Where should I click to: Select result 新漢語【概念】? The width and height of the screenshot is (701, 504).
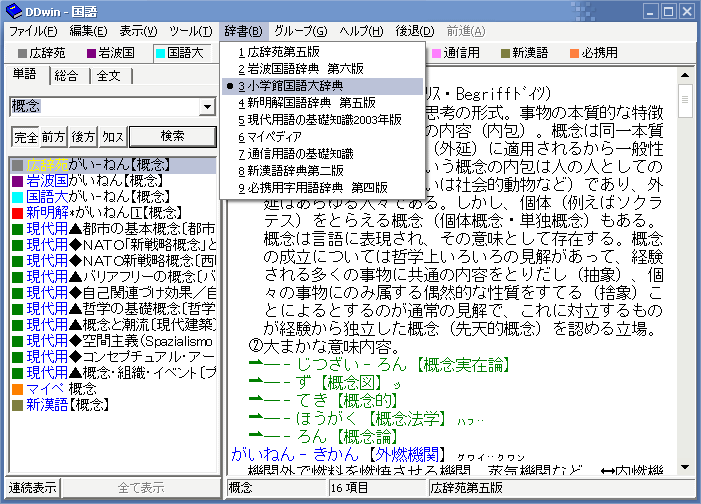[113, 405]
